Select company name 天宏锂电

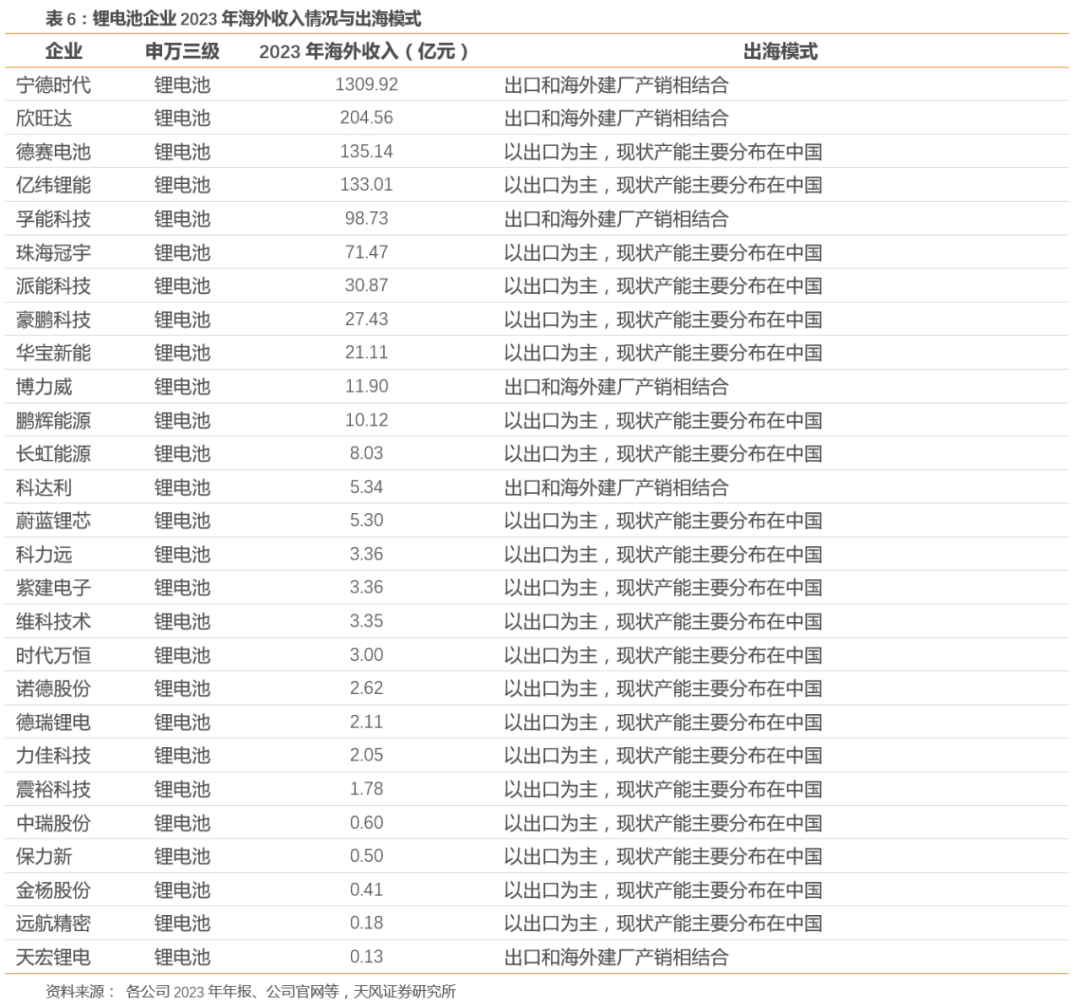tap(53, 957)
